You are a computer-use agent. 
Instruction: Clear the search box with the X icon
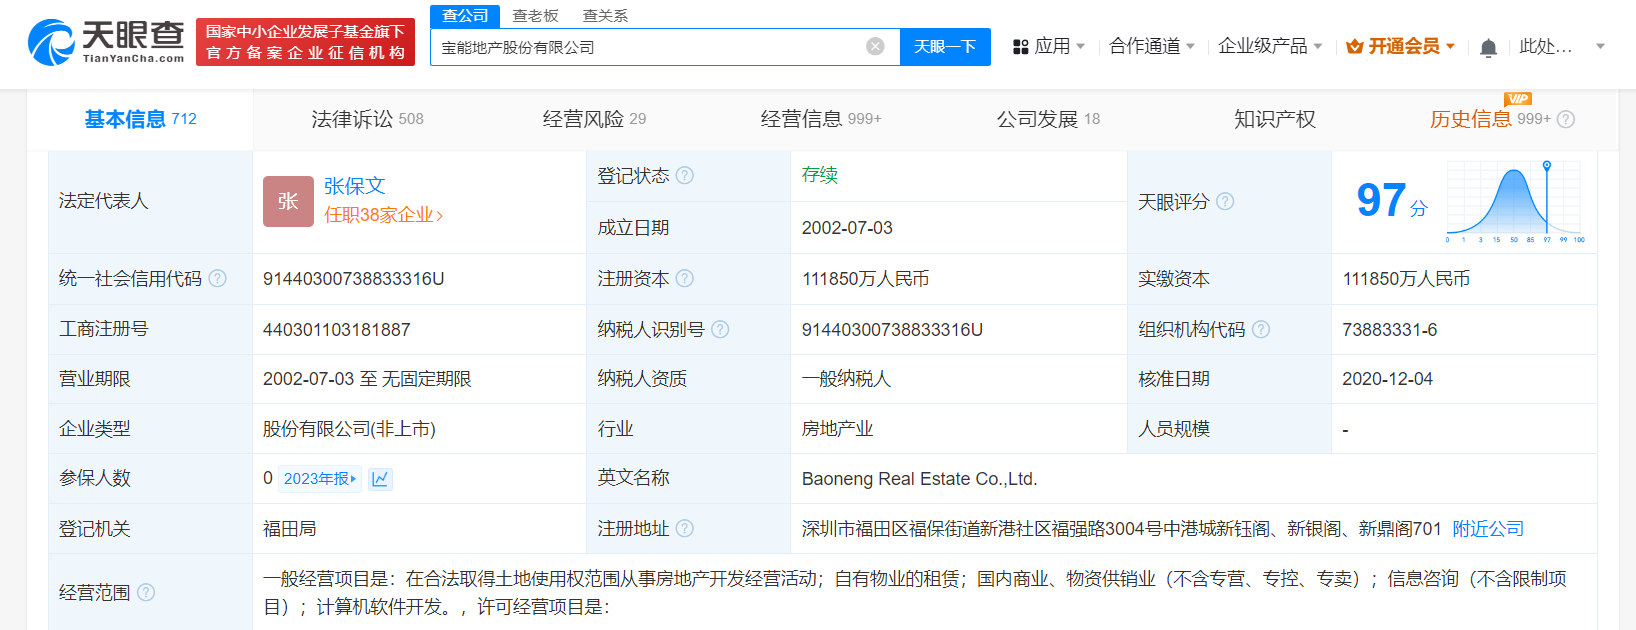point(875,46)
